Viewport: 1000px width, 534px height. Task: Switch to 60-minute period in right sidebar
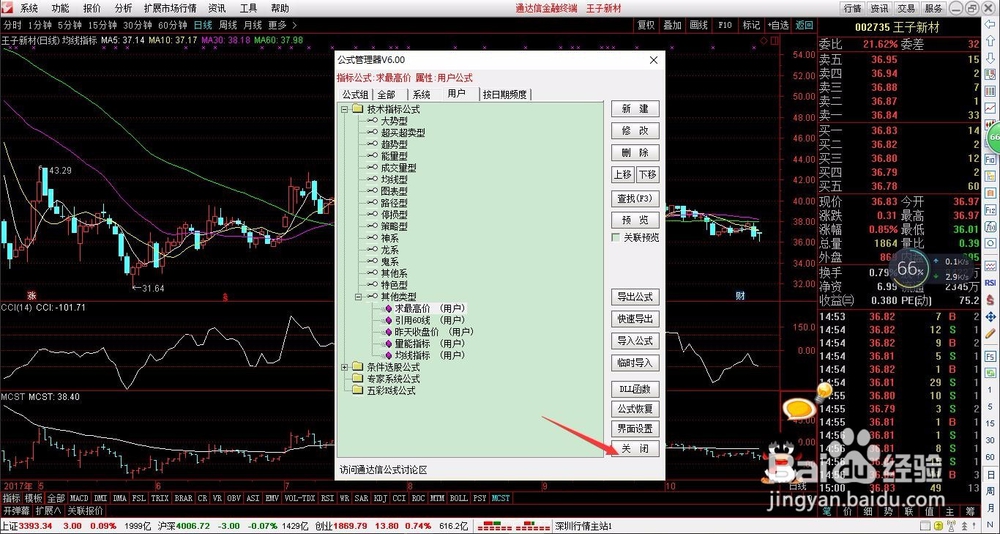click(x=990, y=457)
